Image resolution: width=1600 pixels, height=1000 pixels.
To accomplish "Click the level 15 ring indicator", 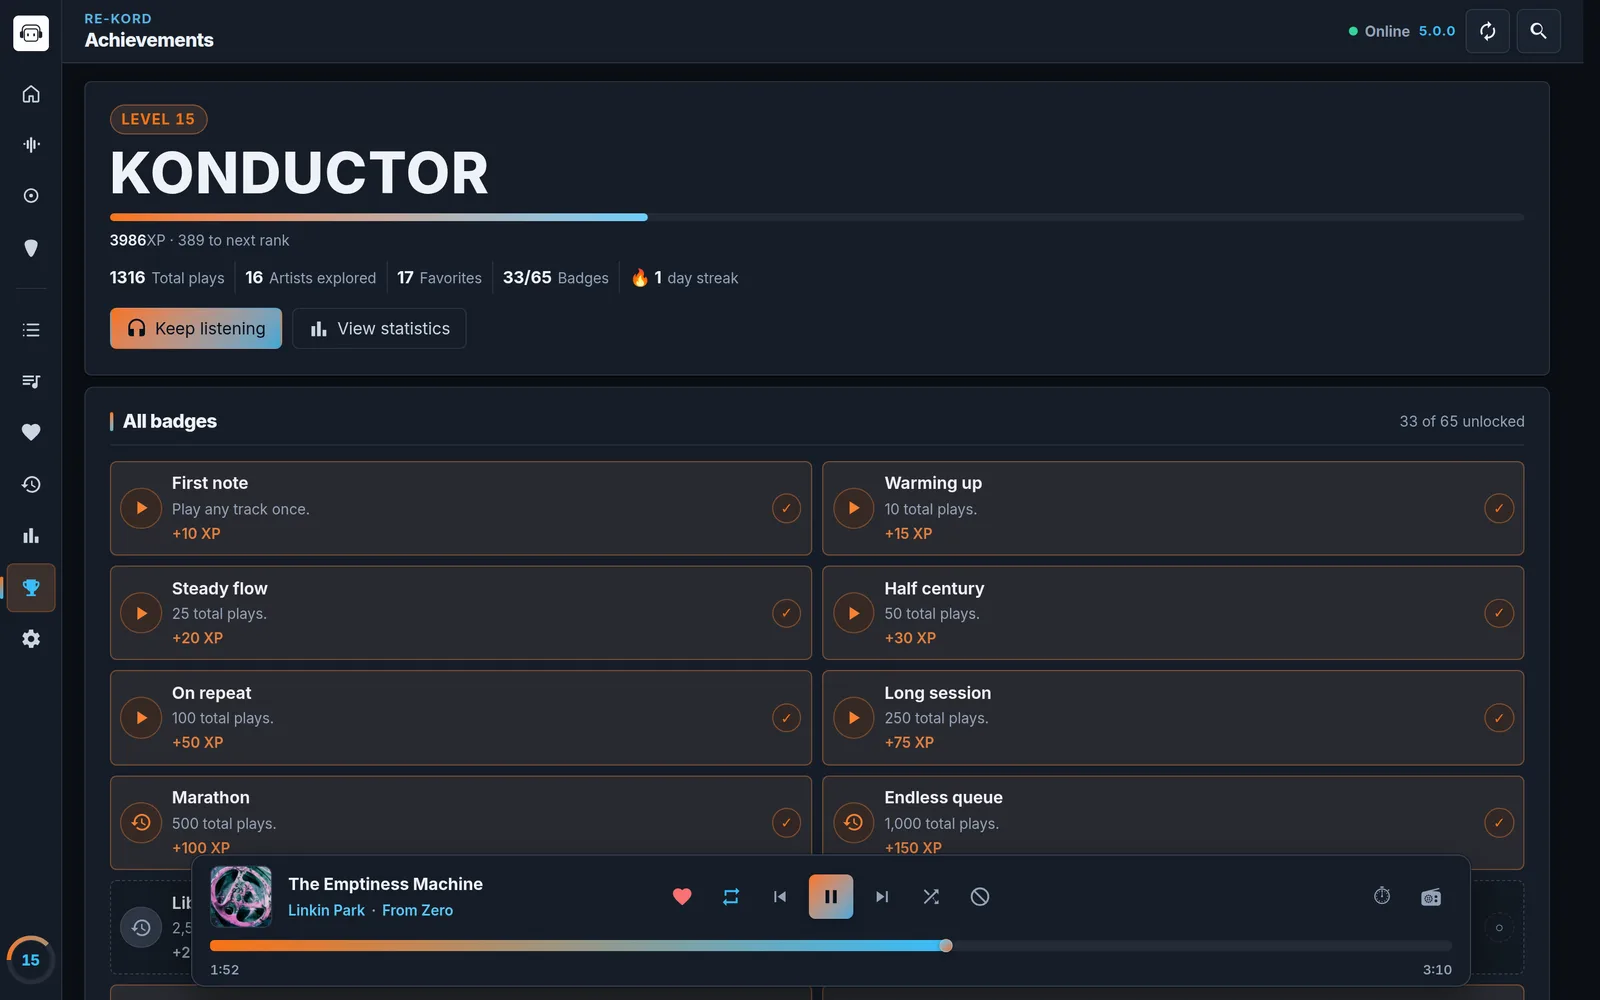I will [31, 960].
